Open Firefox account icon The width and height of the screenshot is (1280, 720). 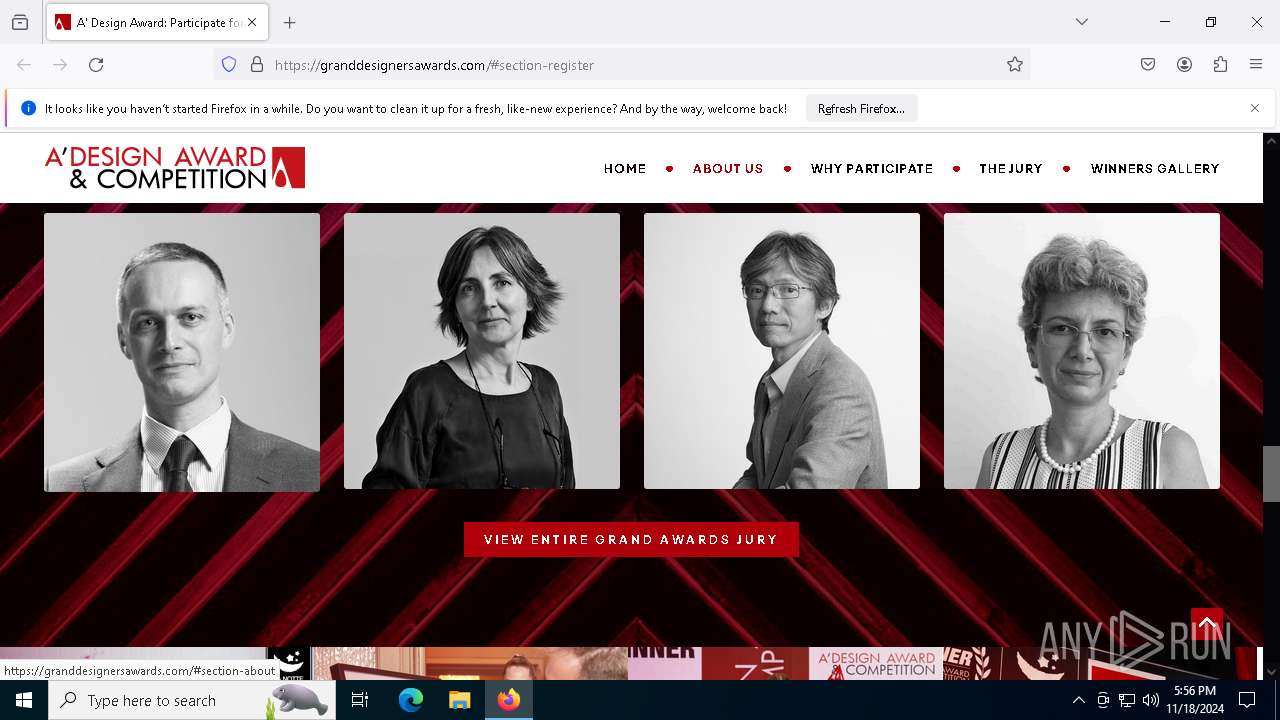coord(1184,65)
